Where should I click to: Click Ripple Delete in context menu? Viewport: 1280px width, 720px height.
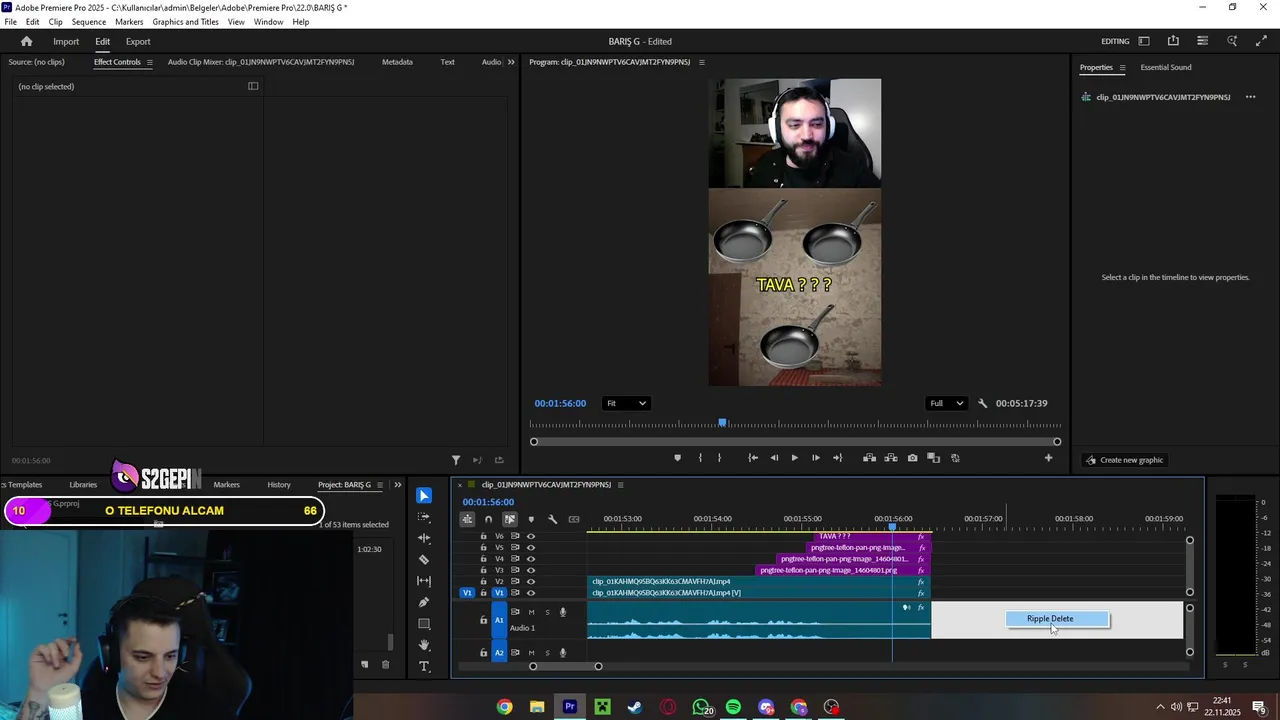[1057, 619]
